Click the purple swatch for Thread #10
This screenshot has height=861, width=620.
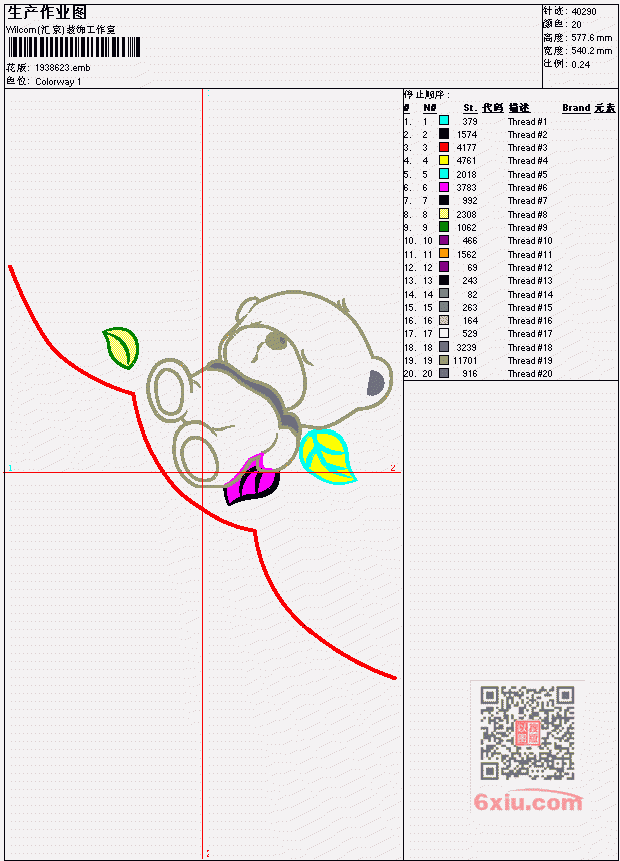click(x=444, y=240)
